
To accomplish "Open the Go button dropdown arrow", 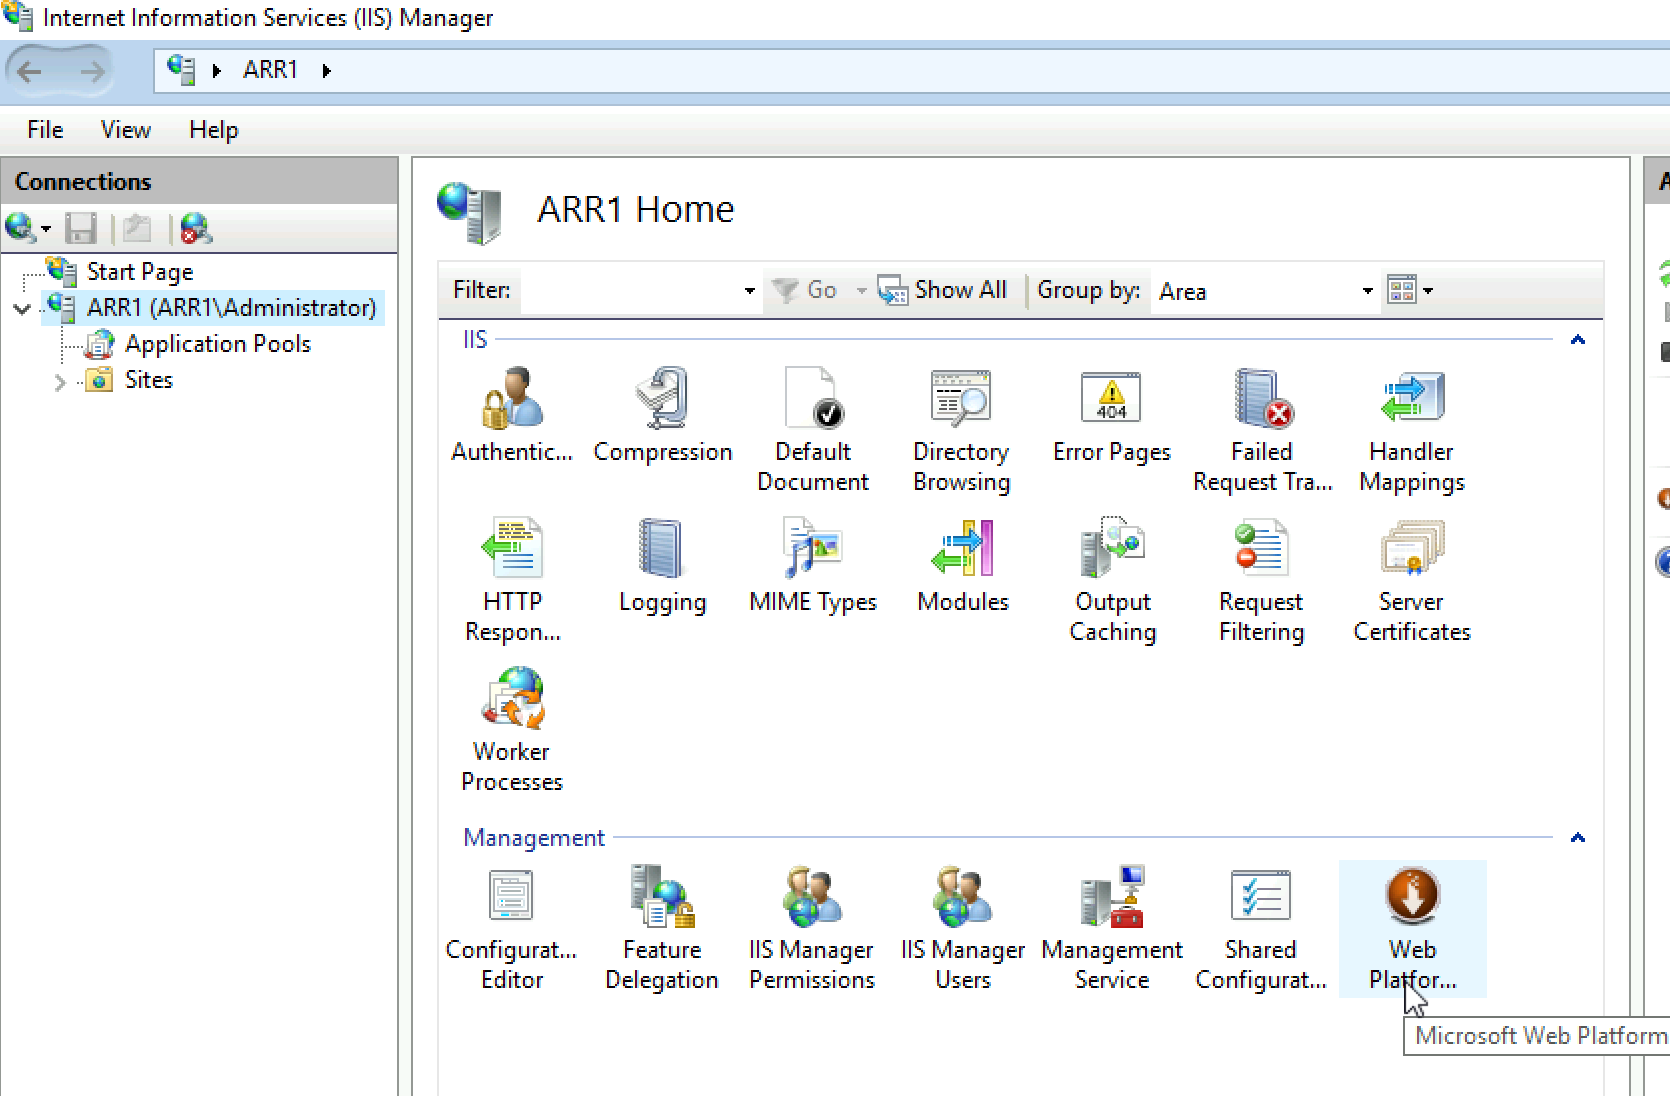I will click(x=861, y=291).
